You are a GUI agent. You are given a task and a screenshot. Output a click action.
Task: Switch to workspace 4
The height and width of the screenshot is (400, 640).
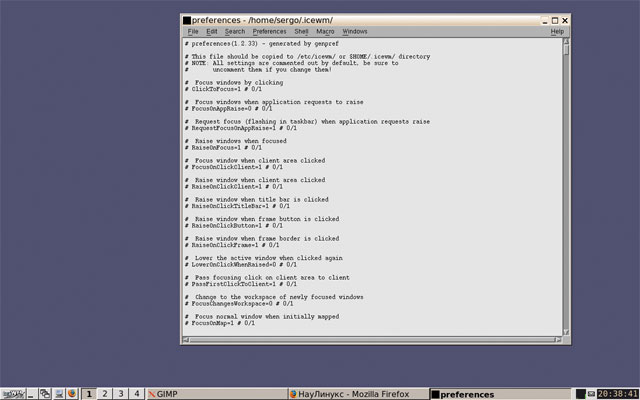point(137,394)
